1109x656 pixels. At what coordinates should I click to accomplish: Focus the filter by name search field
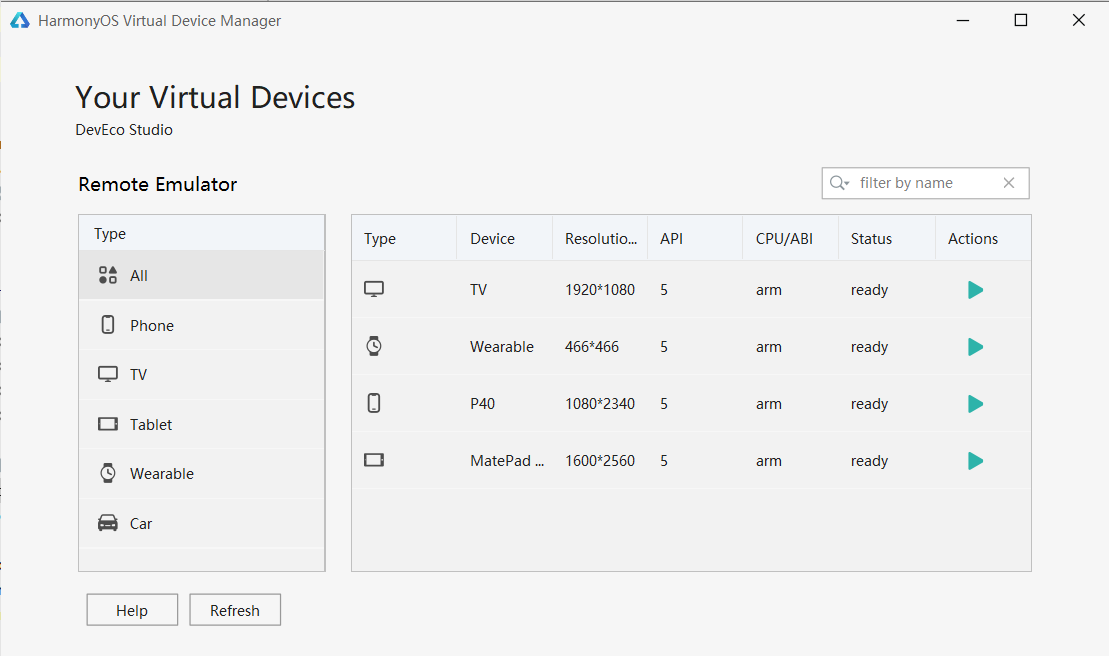[925, 183]
